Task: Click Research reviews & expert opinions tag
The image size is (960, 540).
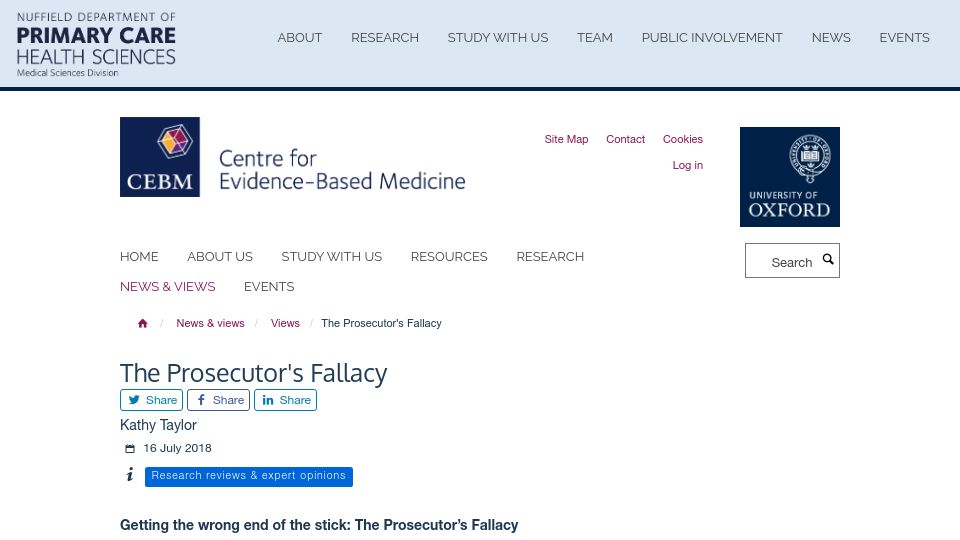Action: click(x=249, y=476)
